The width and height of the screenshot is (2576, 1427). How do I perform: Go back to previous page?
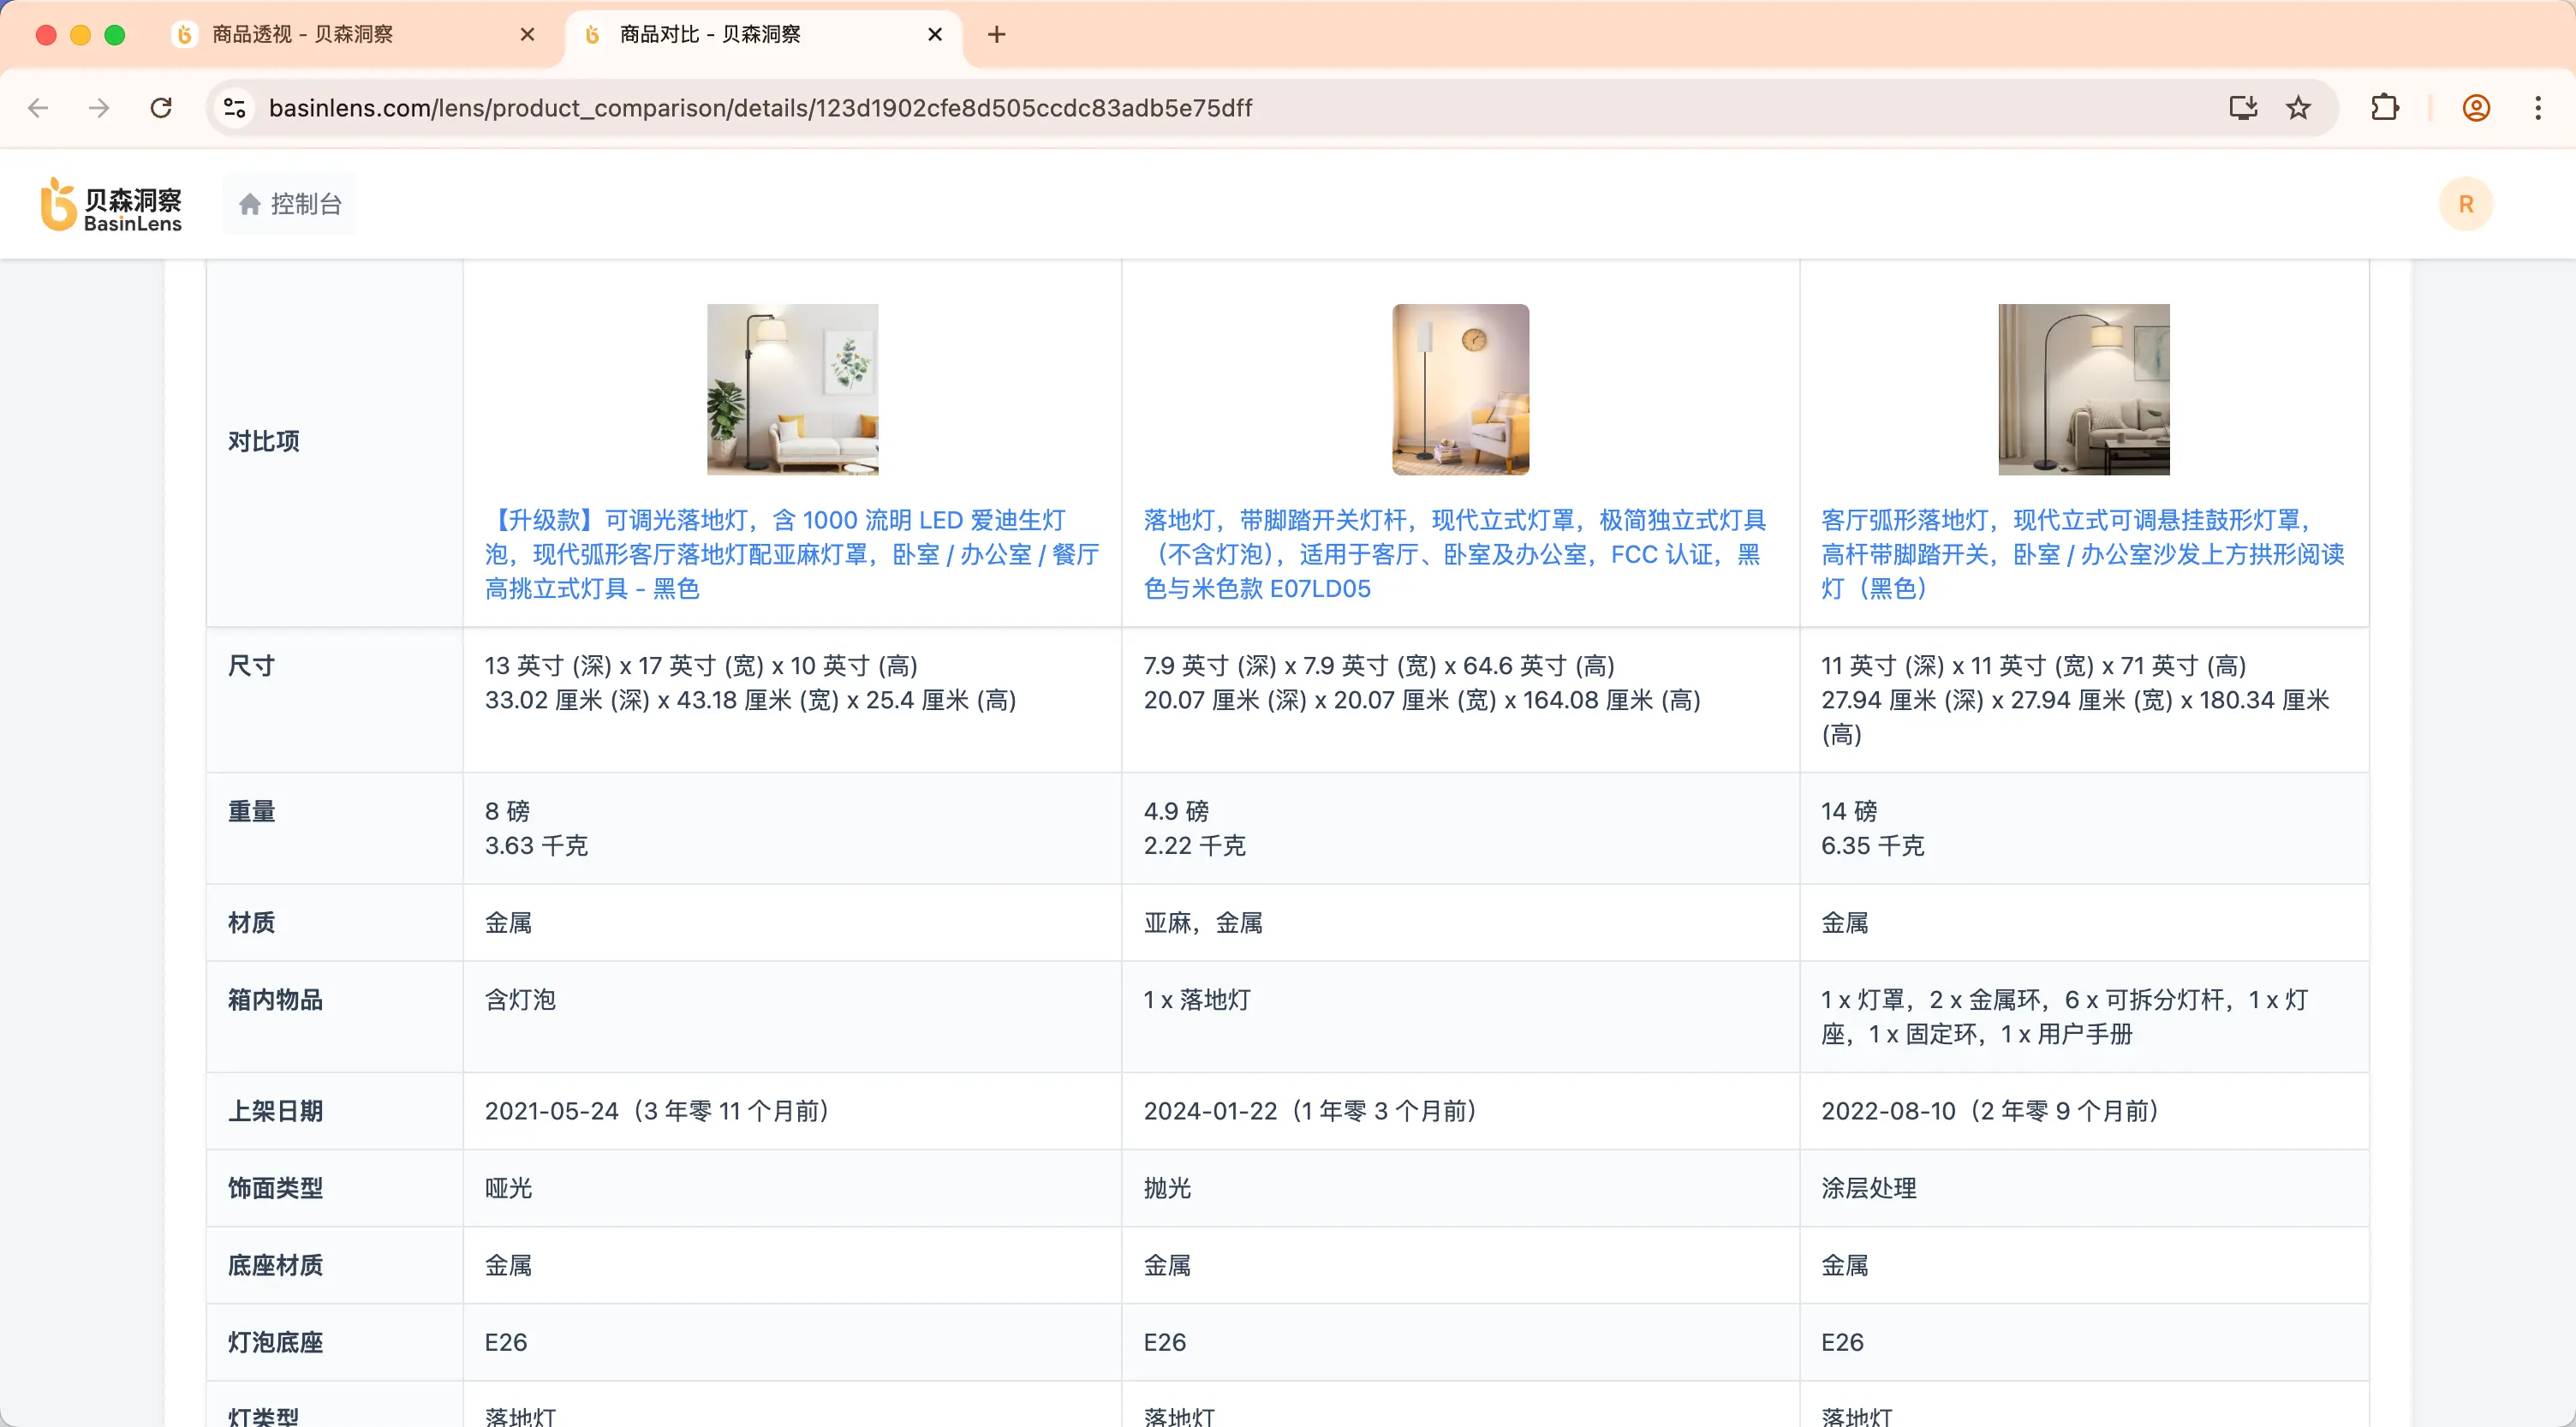(38, 108)
